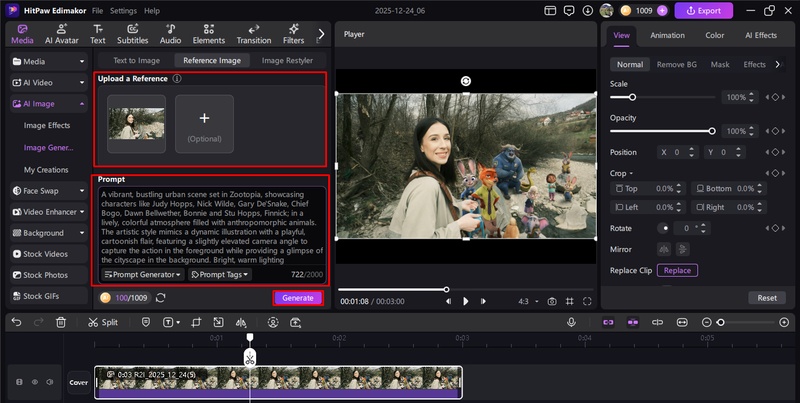The height and width of the screenshot is (403, 800).
Task: Toggle track visibility eye icon
Action: click(34, 382)
